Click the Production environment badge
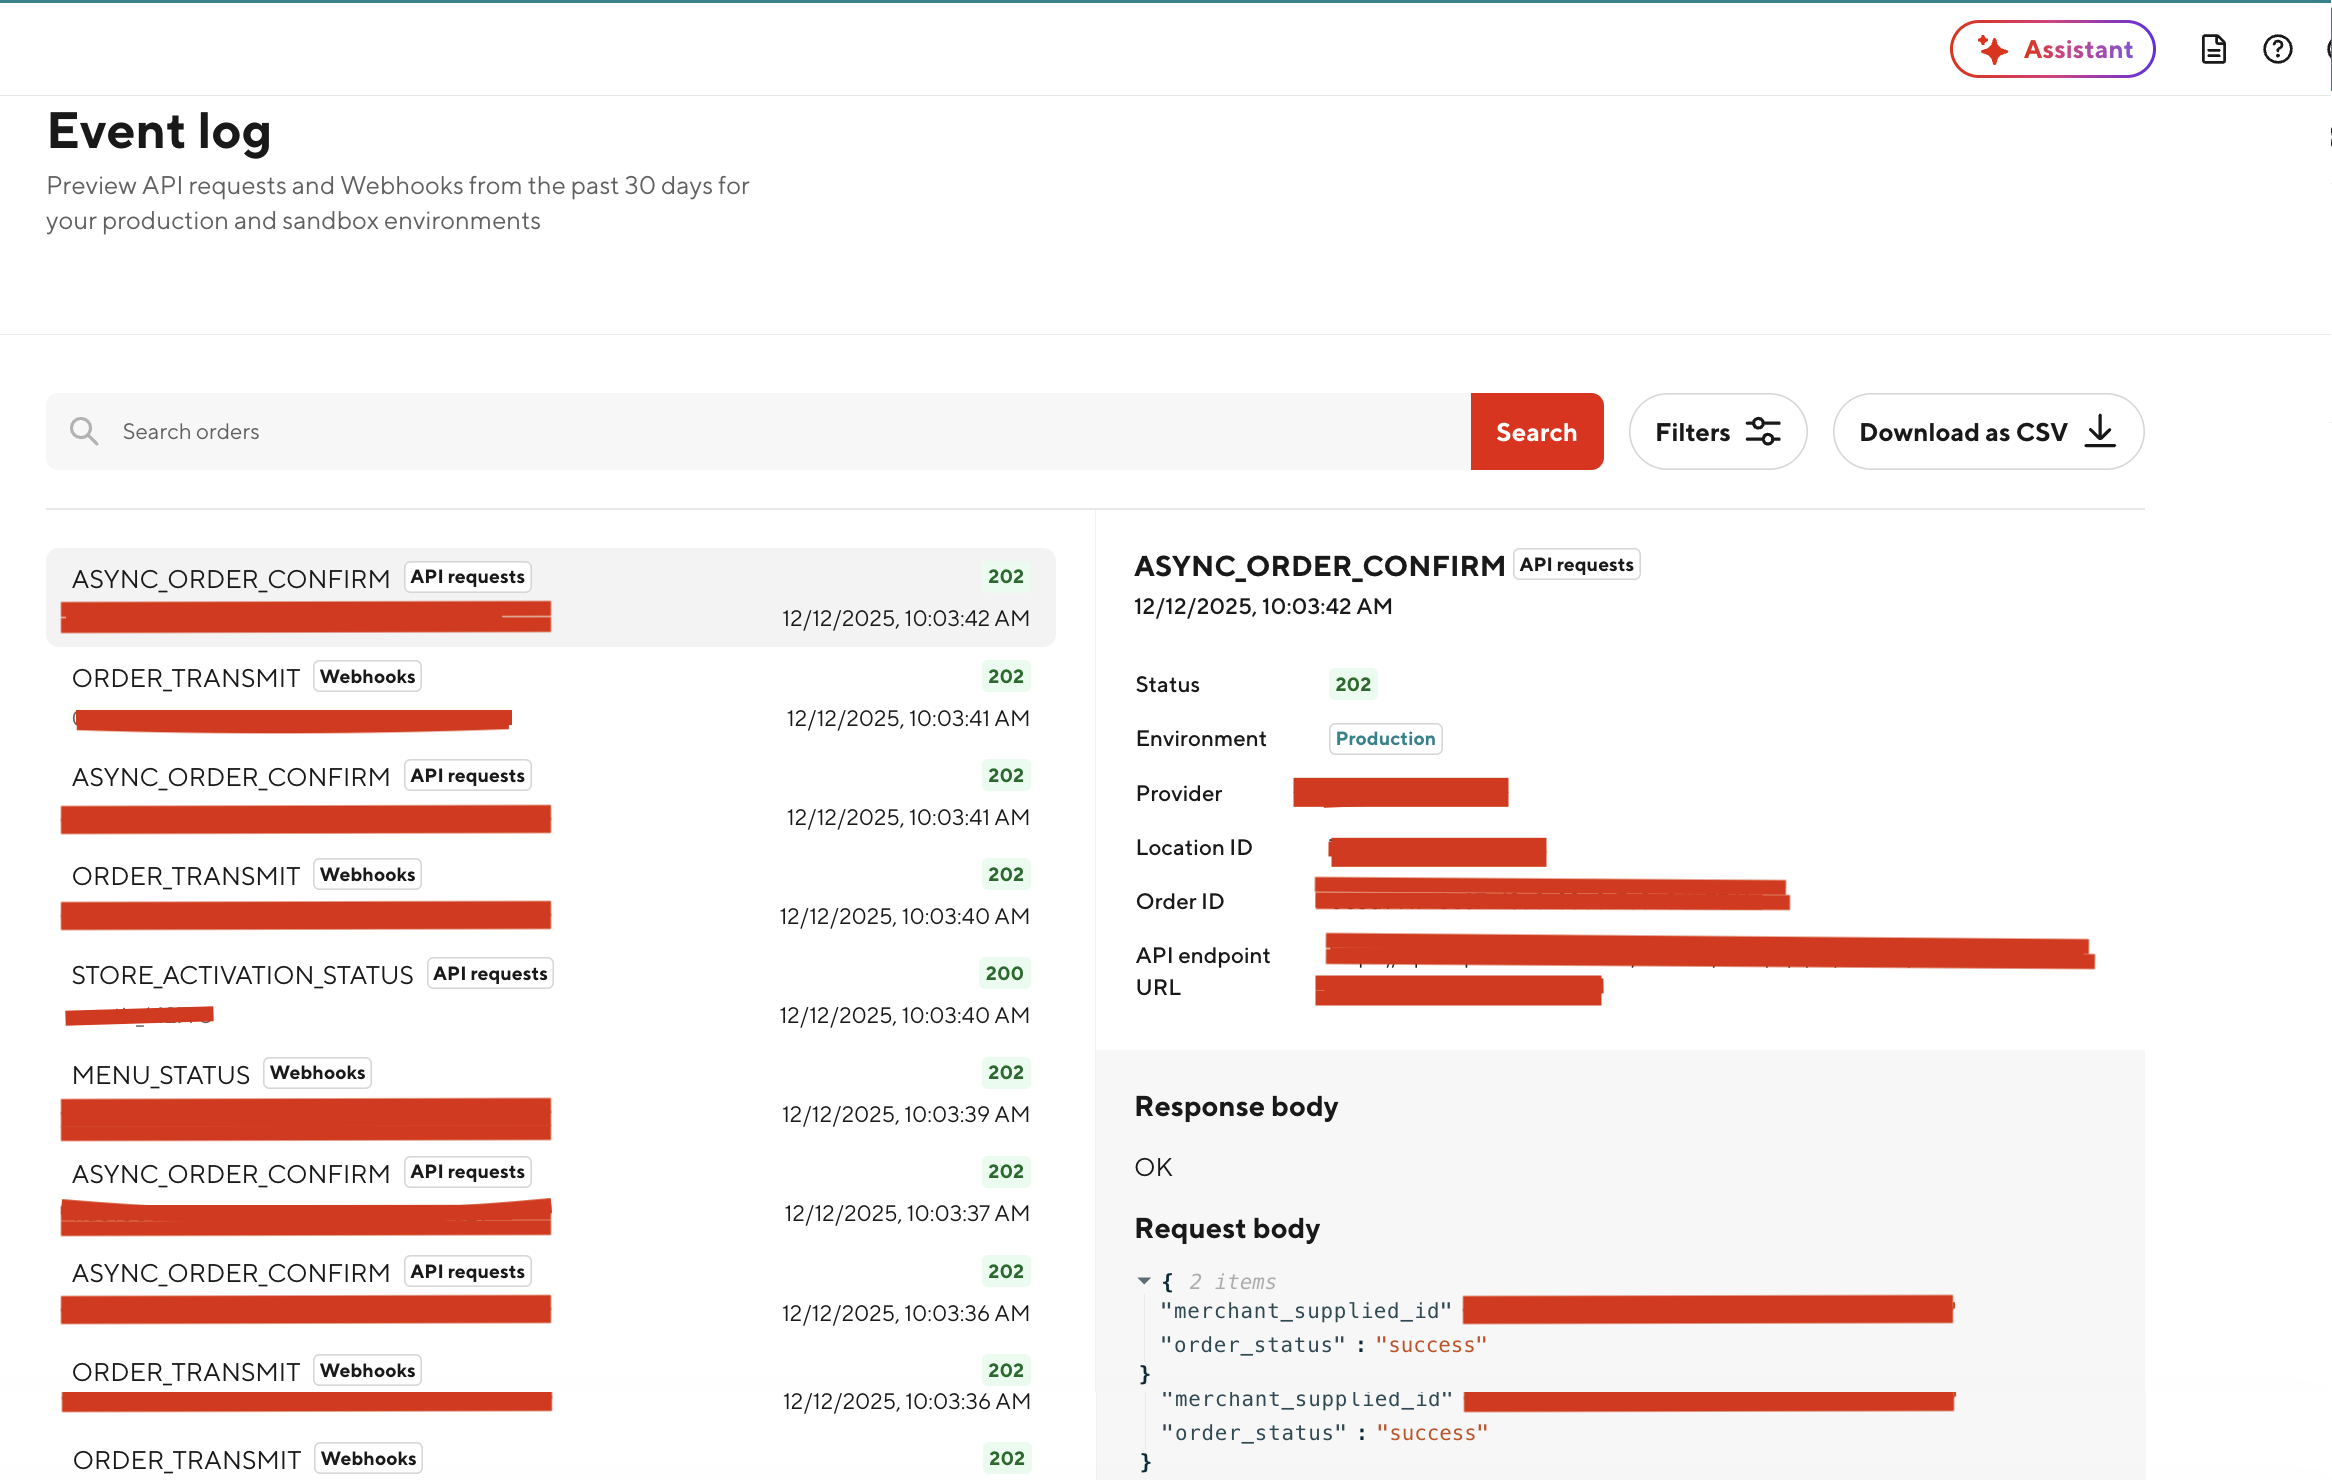The height and width of the screenshot is (1480, 2332). coord(1385,738)
